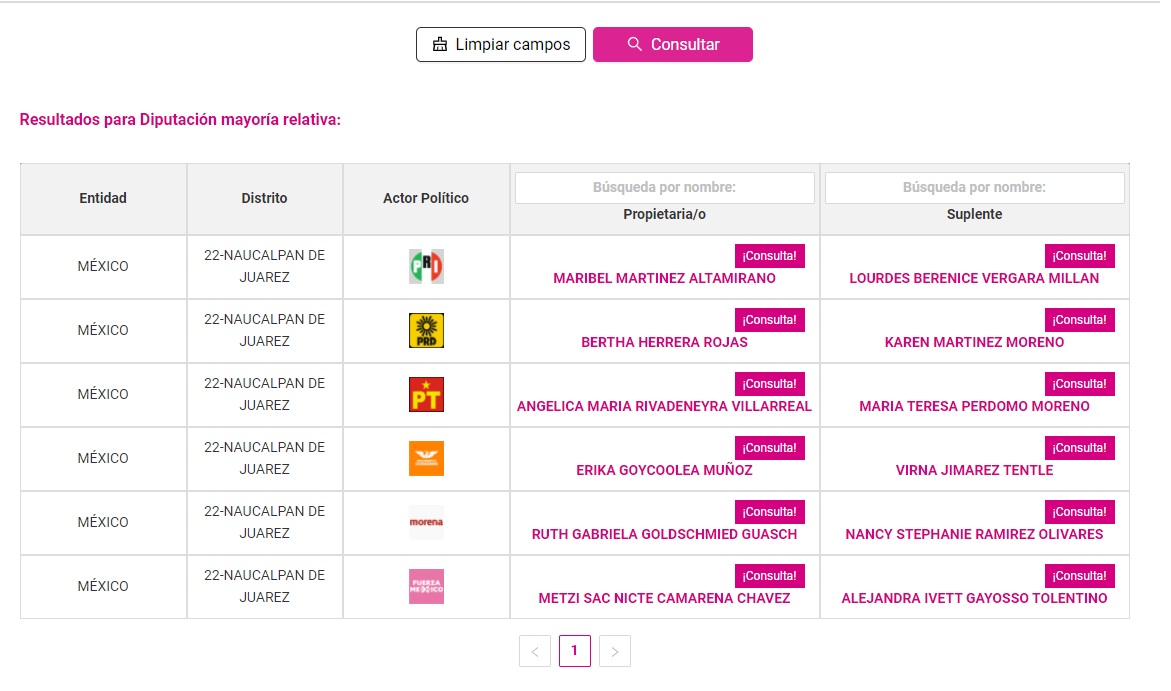1171x691 pixels.
Task: Click the Movimiento Ciudadano party logo
Action: (426, 458)
